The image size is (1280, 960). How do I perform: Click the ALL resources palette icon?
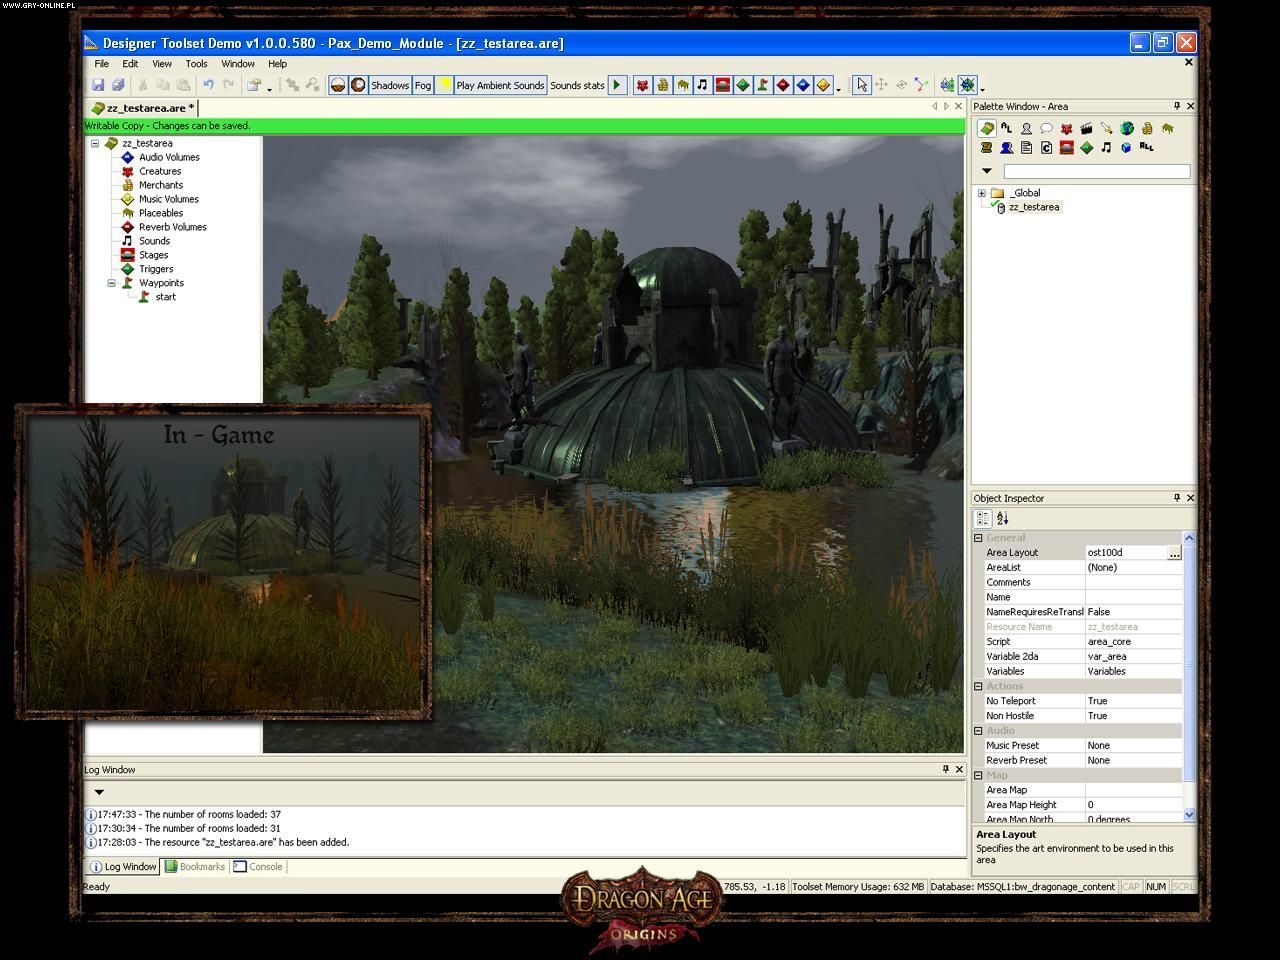1146,148
